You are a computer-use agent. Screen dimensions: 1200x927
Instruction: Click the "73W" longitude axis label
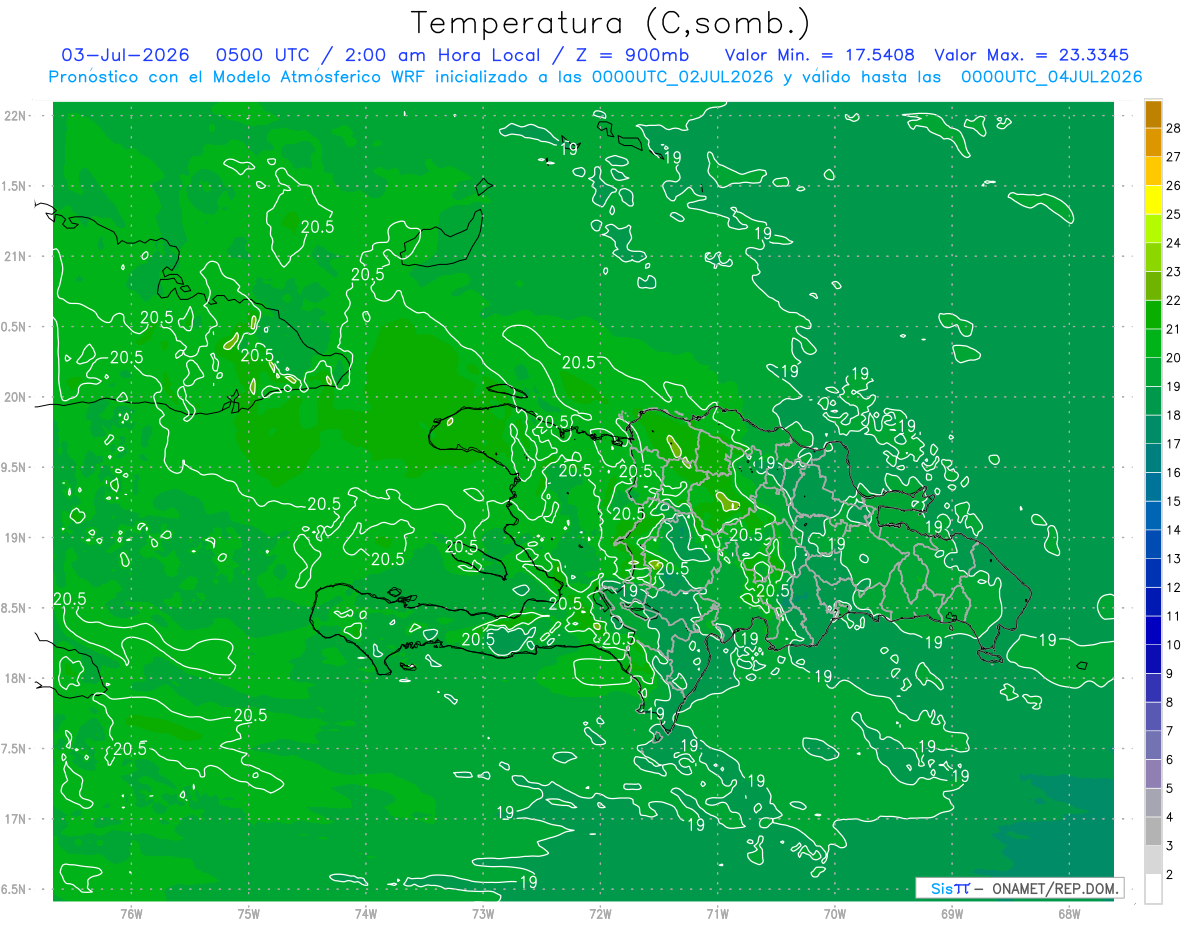483,914
